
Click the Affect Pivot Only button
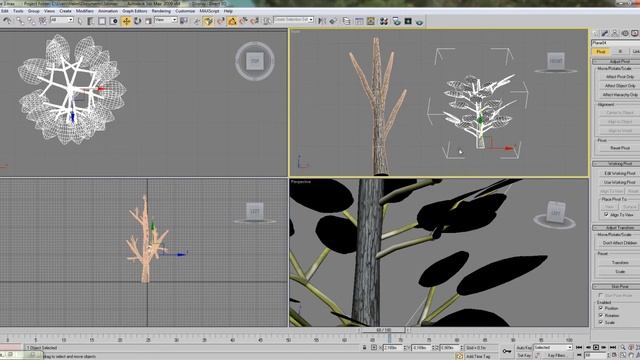click(620, 77)
